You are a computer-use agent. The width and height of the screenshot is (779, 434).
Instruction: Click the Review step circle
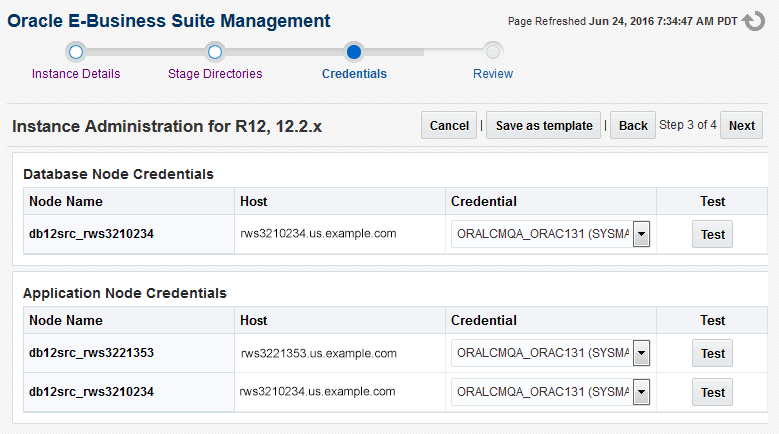pos(493,52)
